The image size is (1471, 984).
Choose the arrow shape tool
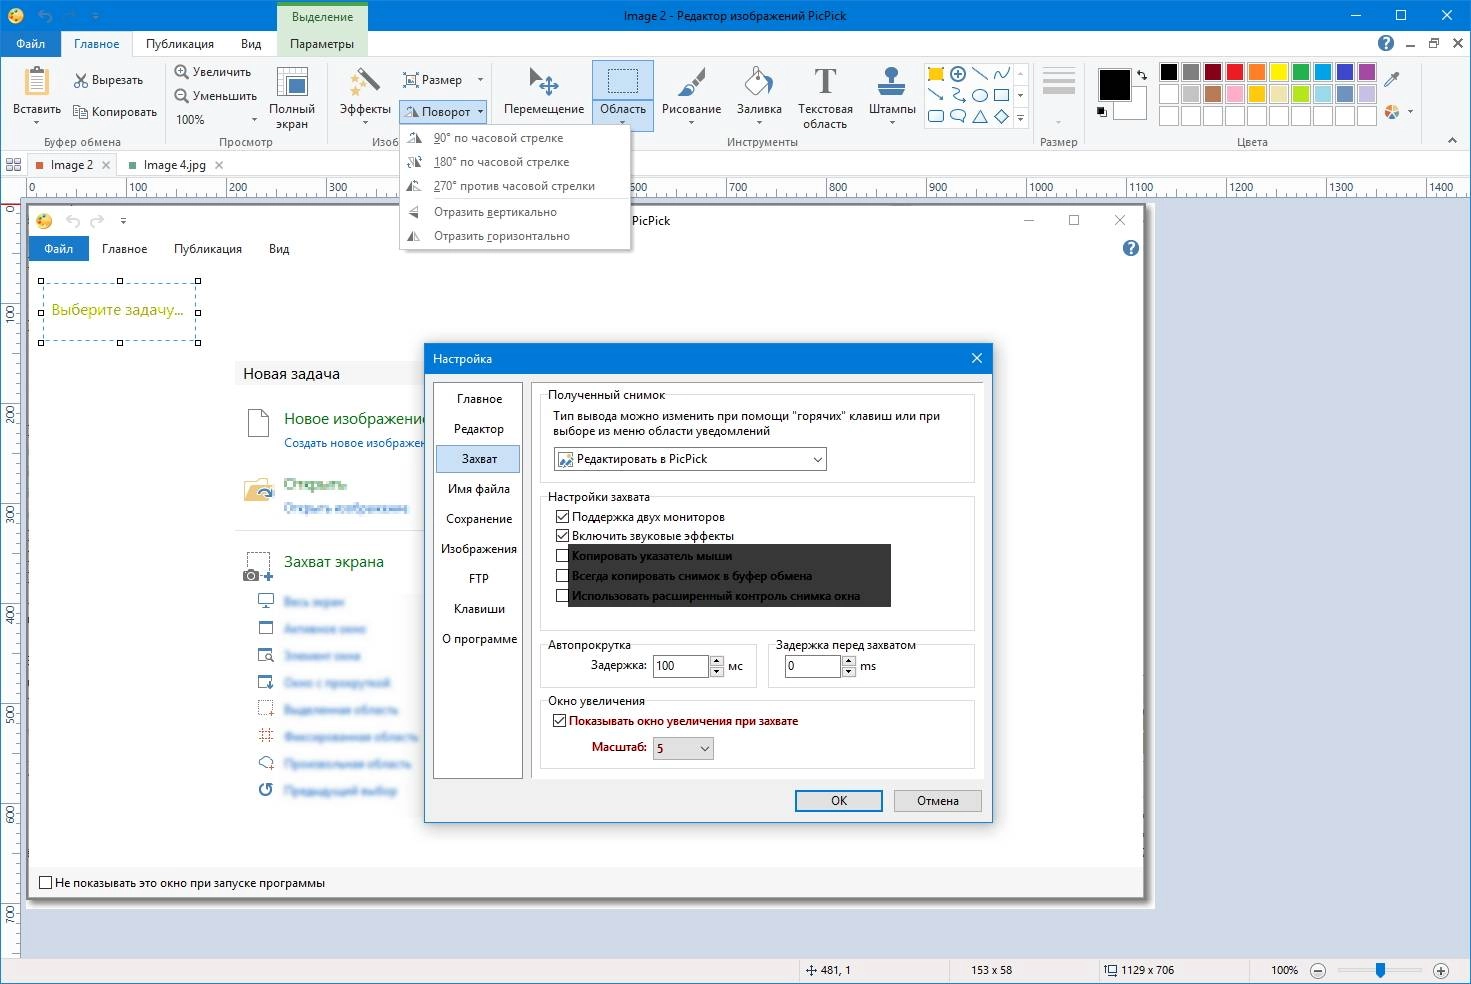tap(936, 95)
